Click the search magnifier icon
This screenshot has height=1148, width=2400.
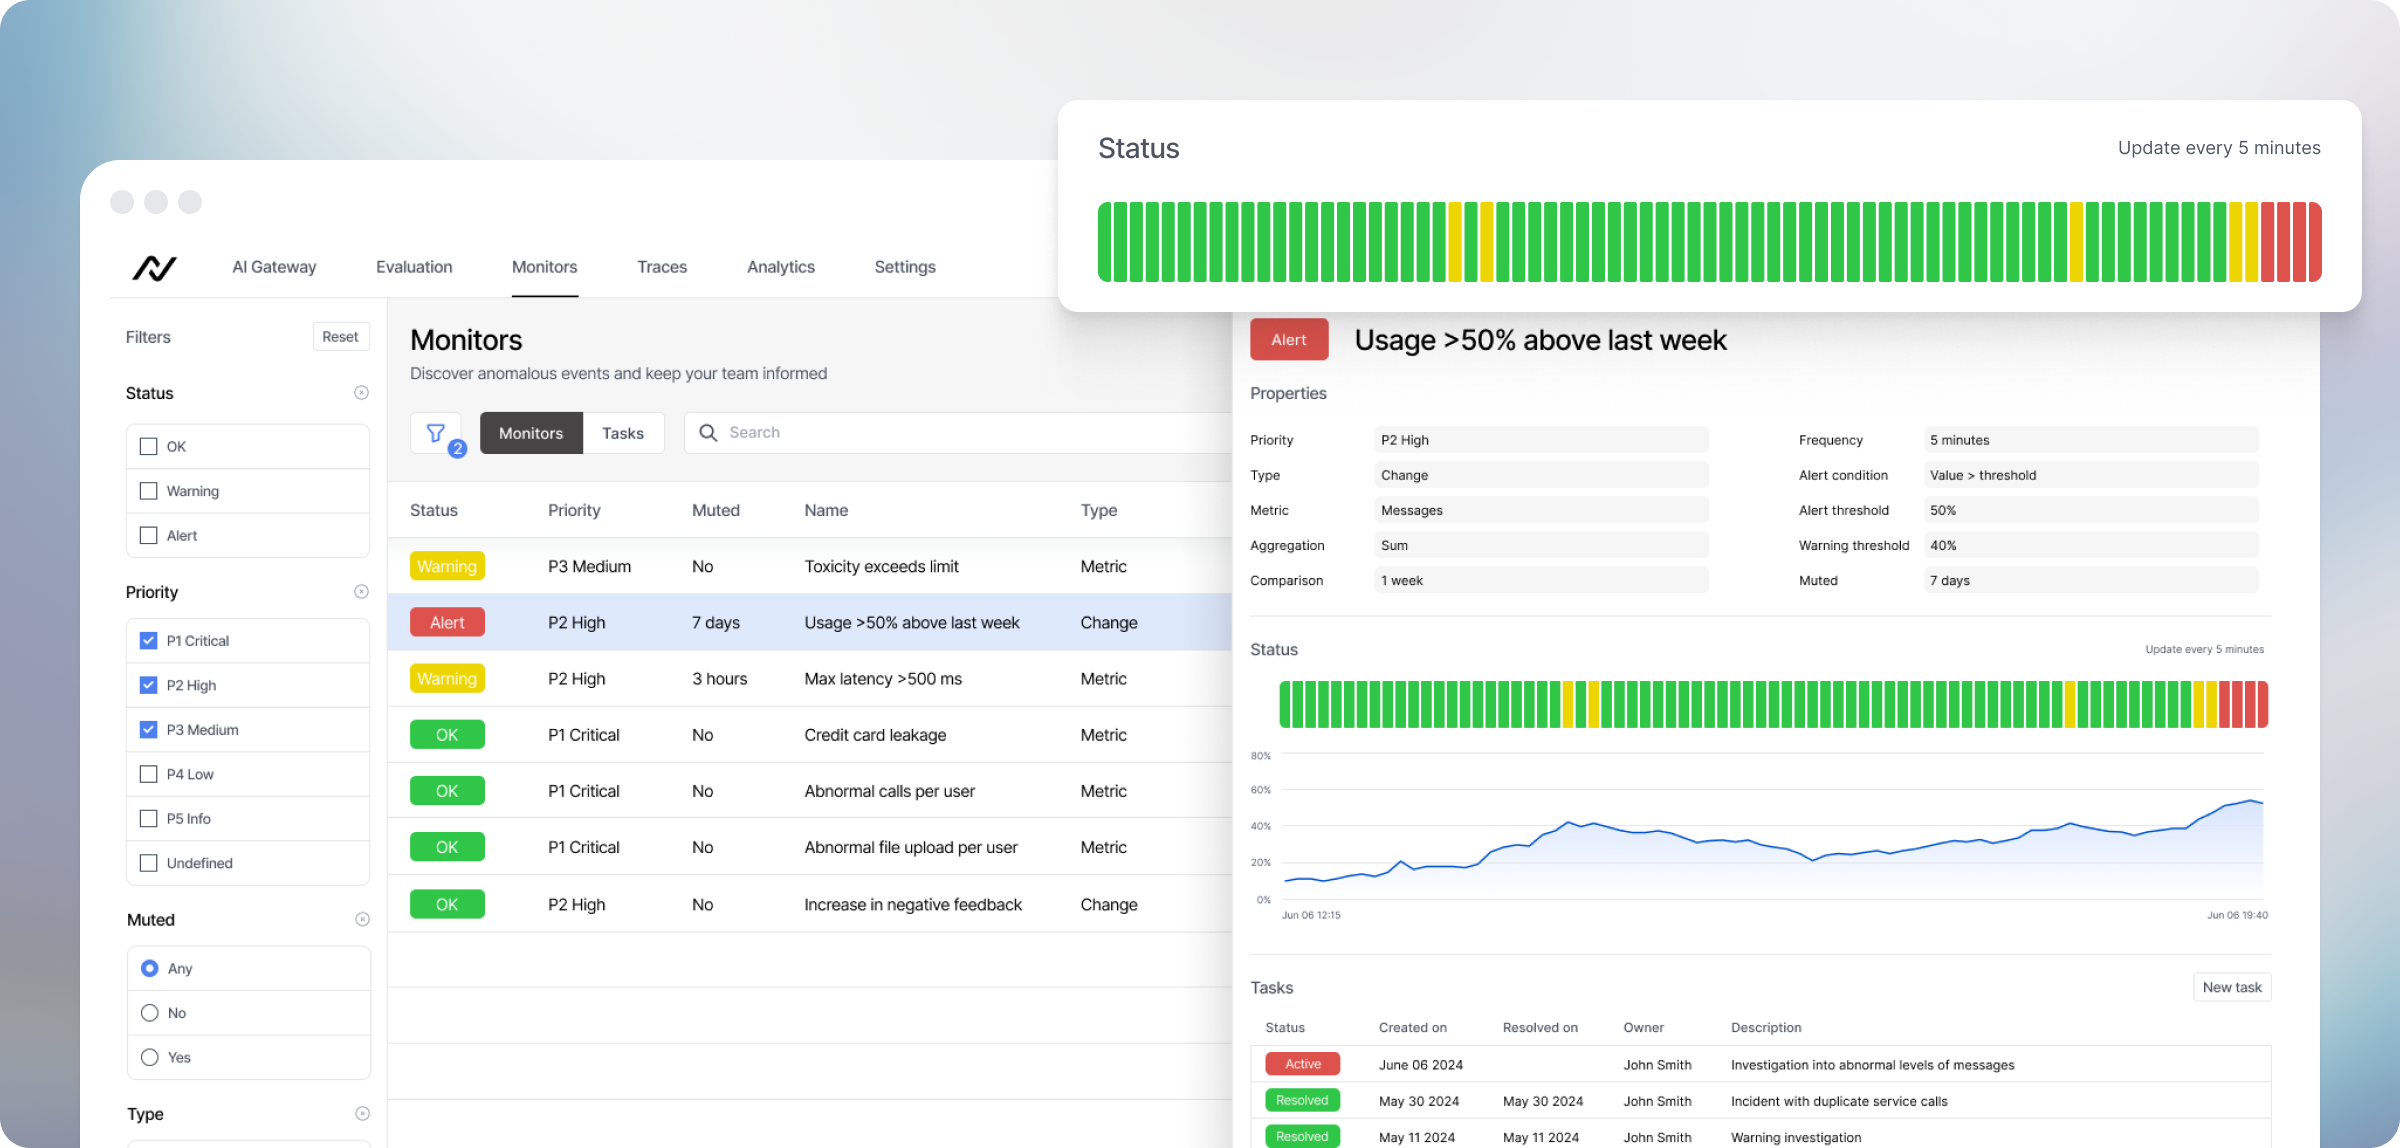coord(708,433)
